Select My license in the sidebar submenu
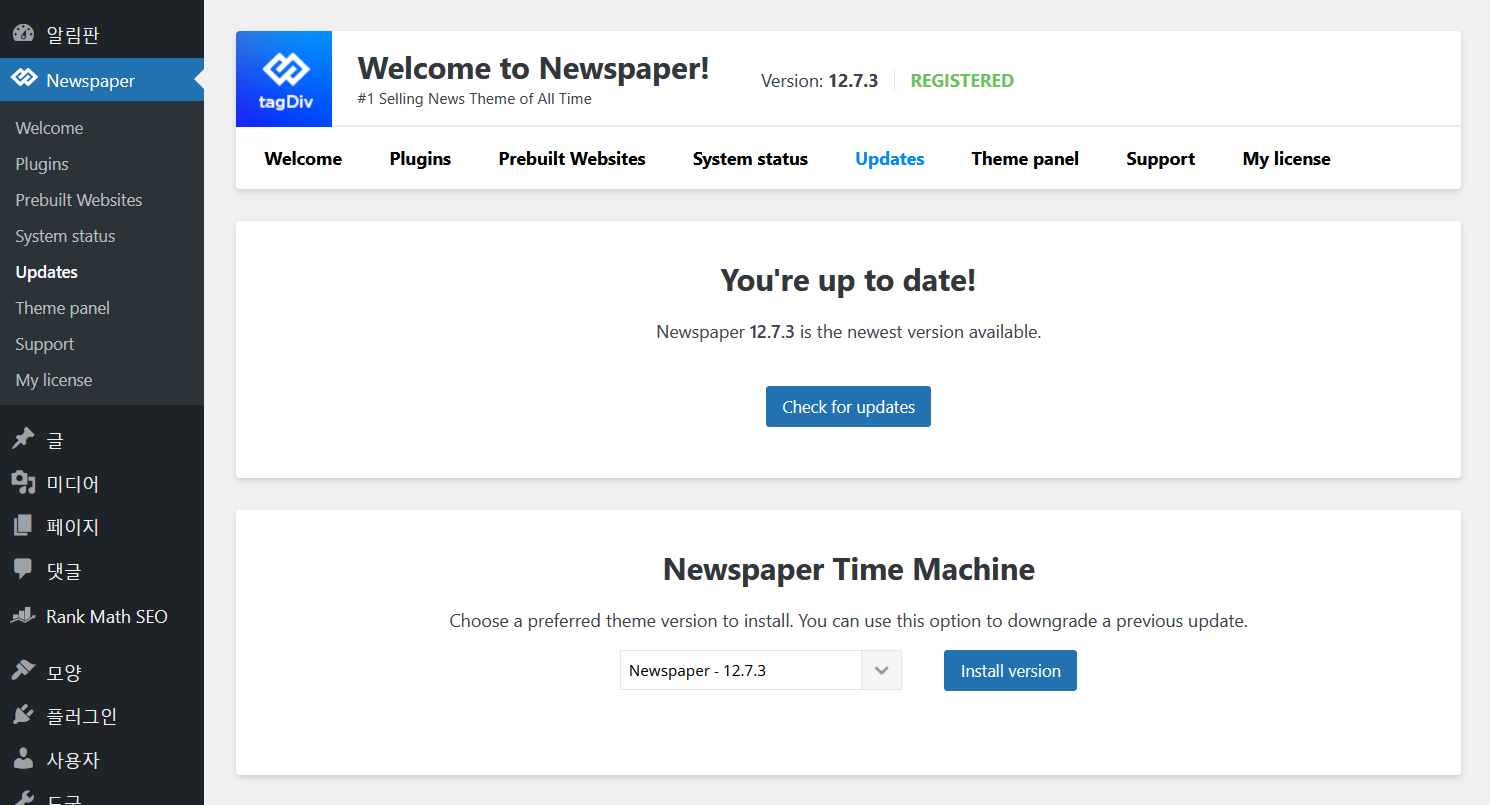Image resolution: width=1490 pixels, height=805 pixels. click(x=54, y=380)
